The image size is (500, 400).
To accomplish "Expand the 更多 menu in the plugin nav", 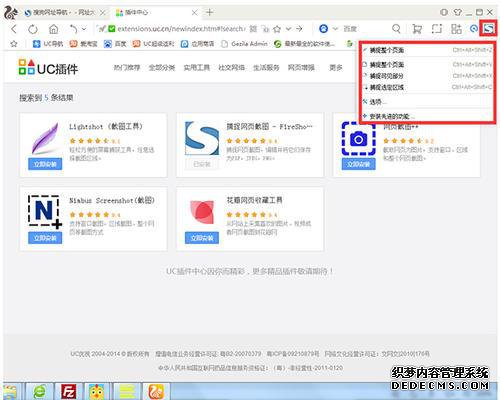I will coord(336,68).
